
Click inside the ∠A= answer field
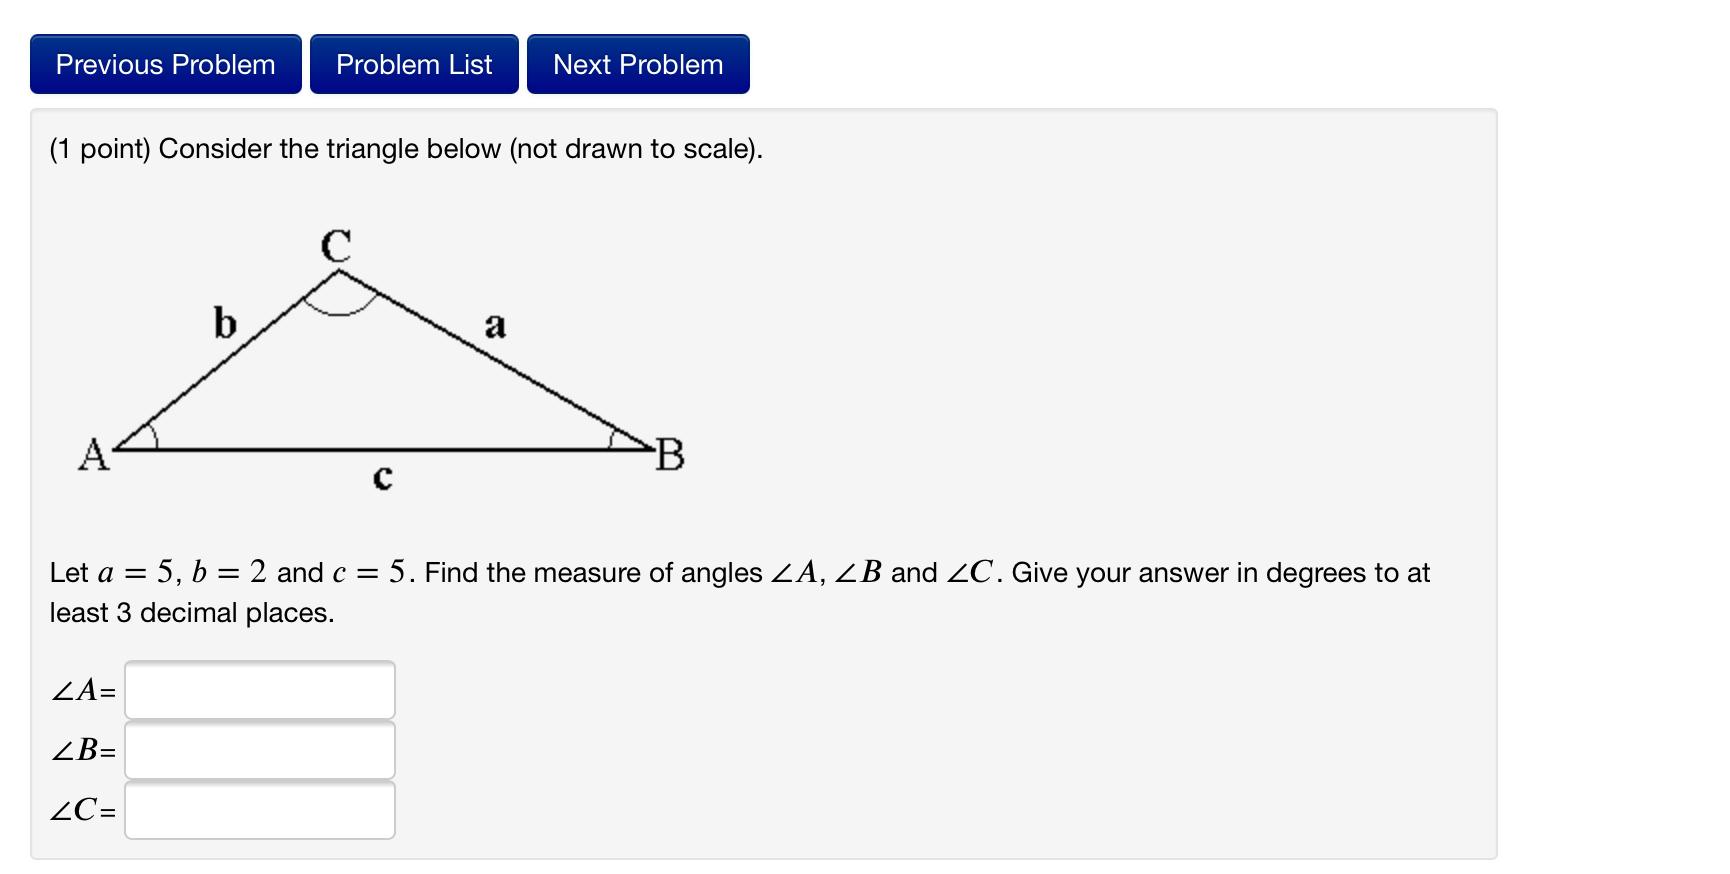pos(258,689)
